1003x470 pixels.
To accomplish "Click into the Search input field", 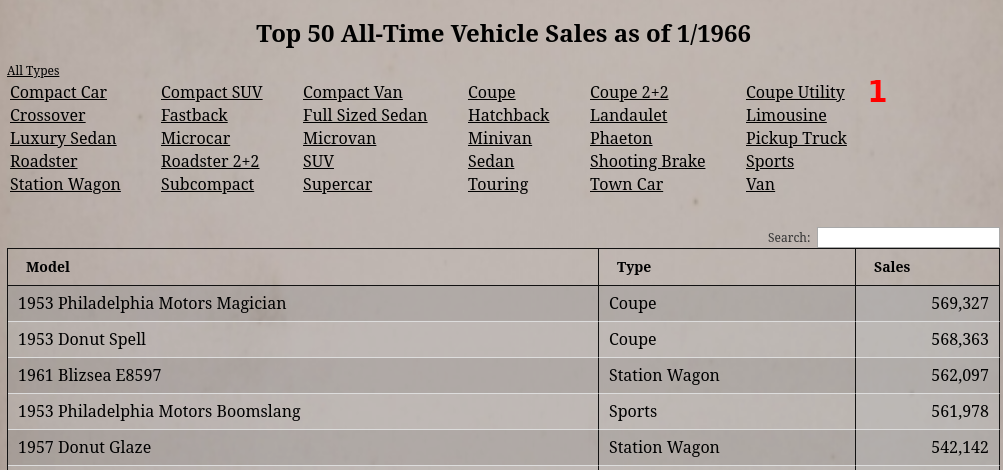I will point(907,238).
